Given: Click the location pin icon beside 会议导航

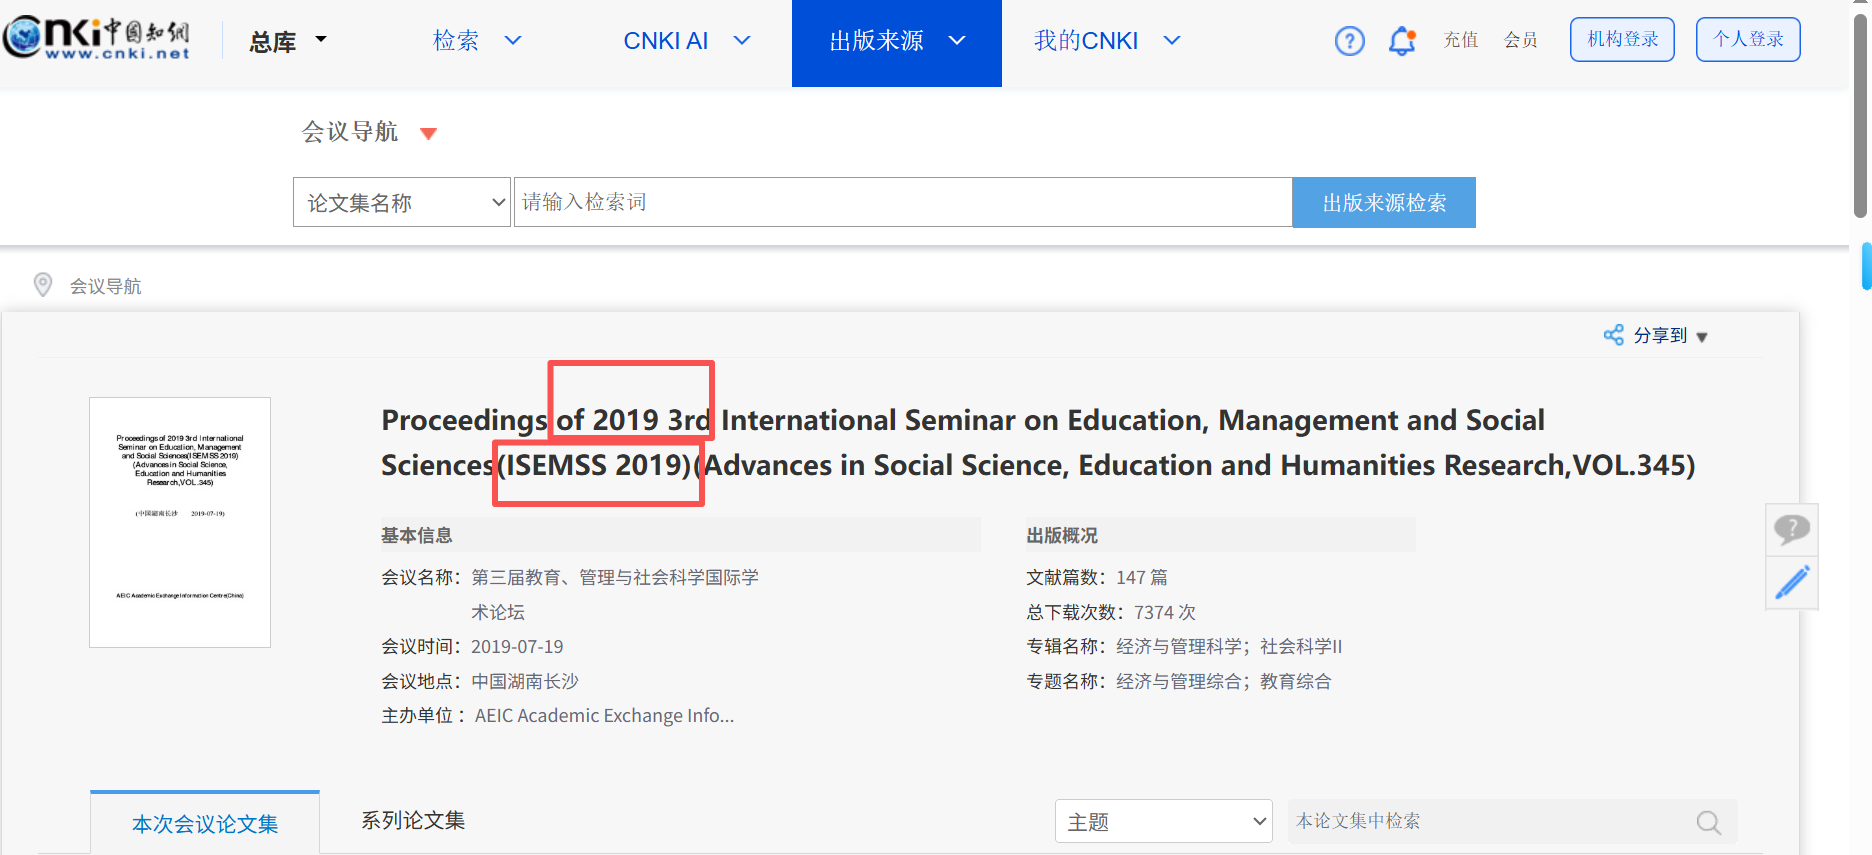Looking at the screenshot, I should [43, 285].
